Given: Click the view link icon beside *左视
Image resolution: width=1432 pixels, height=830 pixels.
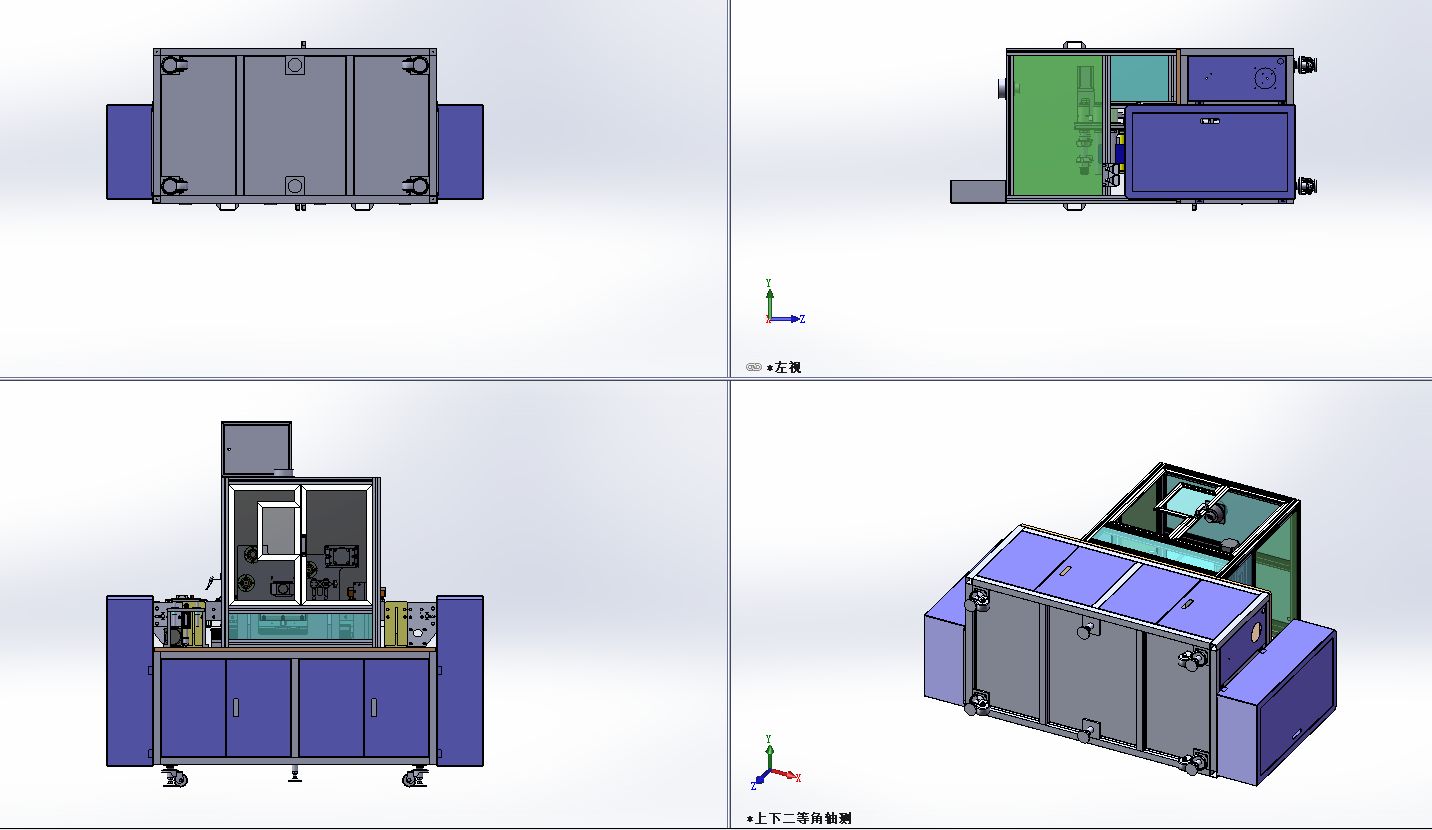Looking at the screenshot, I should tap(754, 367).
